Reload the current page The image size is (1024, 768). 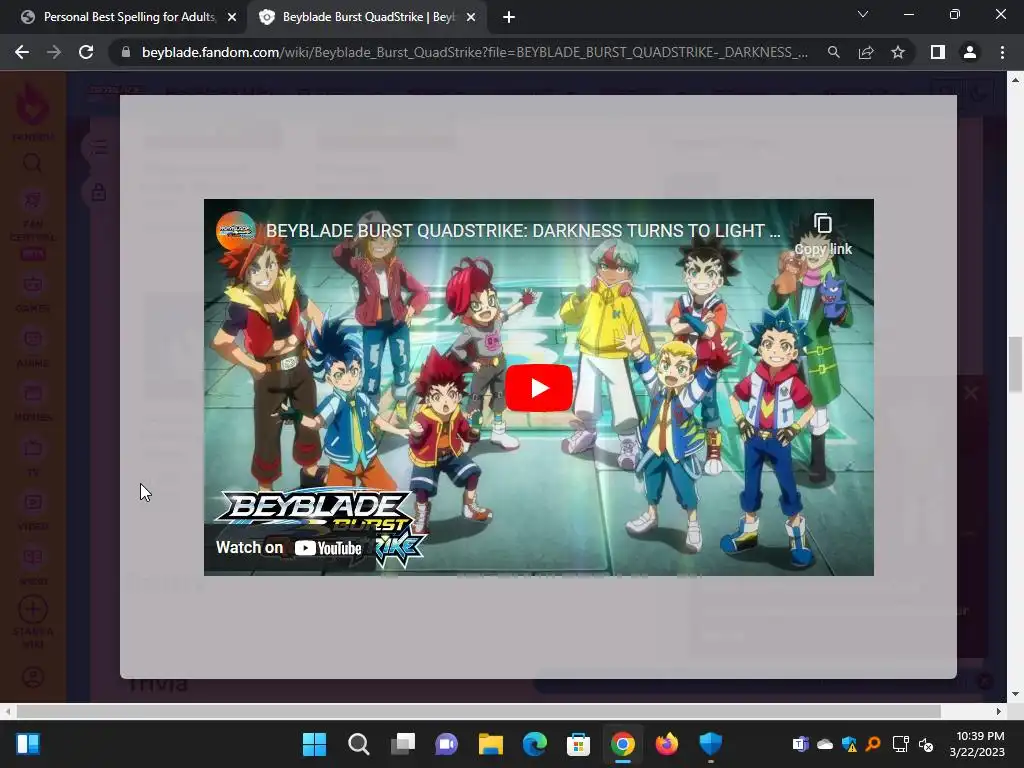click(x=86, y=52)
